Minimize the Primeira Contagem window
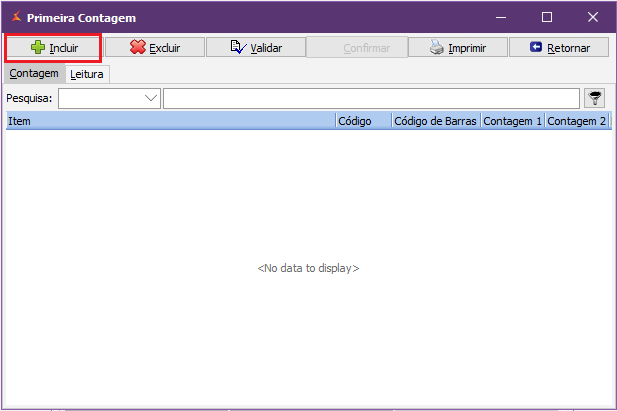This screenshot has width=617, height=411. click(x=501, y=17)
